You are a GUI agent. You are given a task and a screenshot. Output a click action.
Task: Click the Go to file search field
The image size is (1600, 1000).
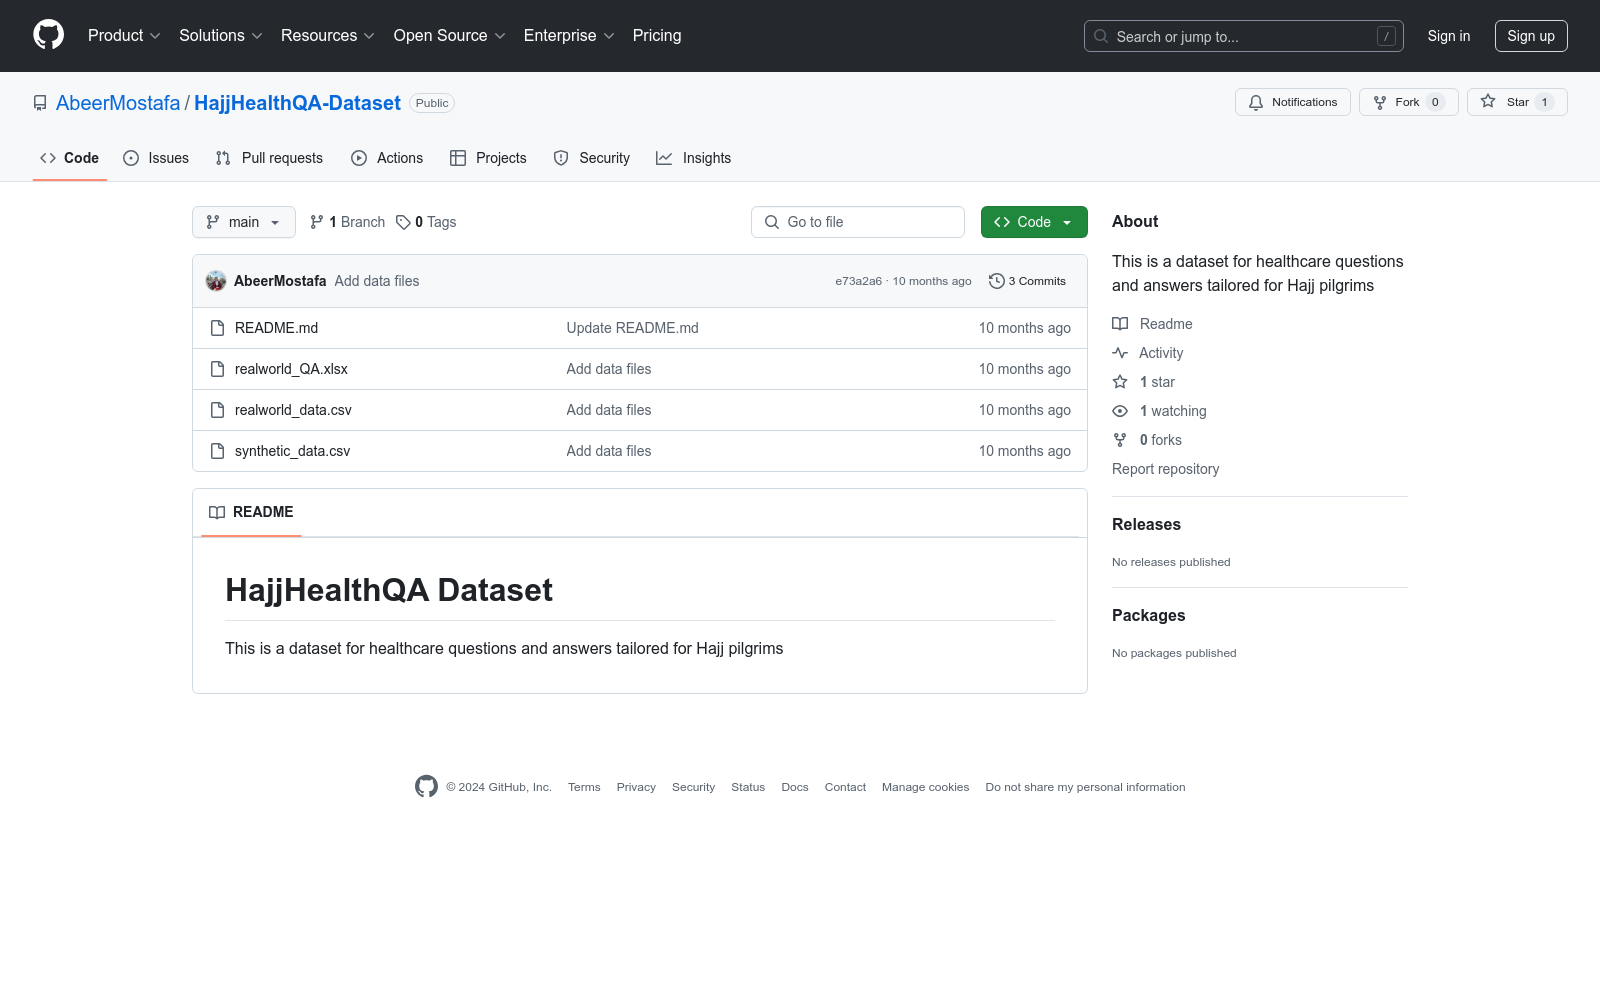(858, 222)
